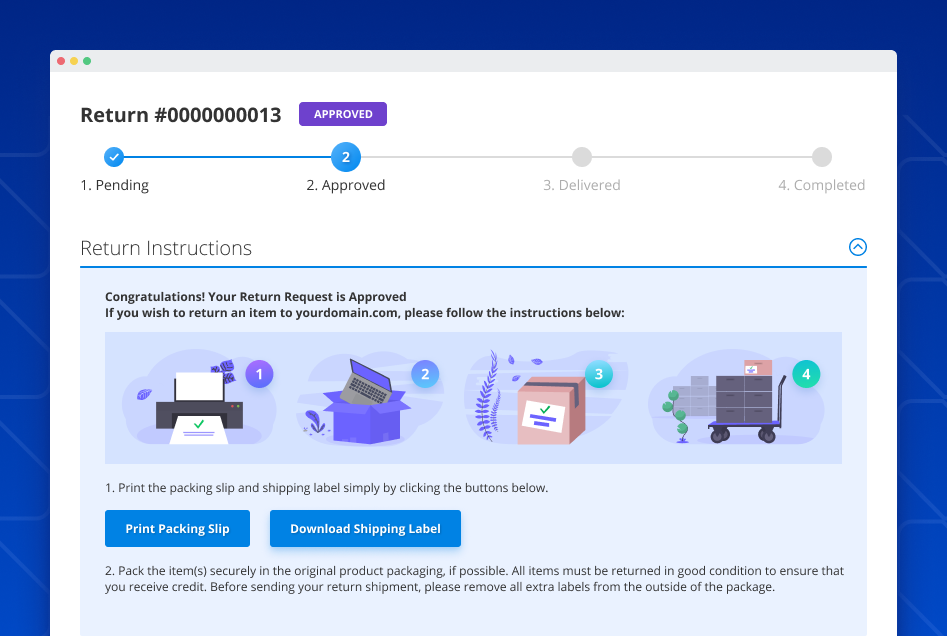This screenshot has height=636, width=947.
Task: Collapse the Return Instructions section chevron
Action: [857, 247]
